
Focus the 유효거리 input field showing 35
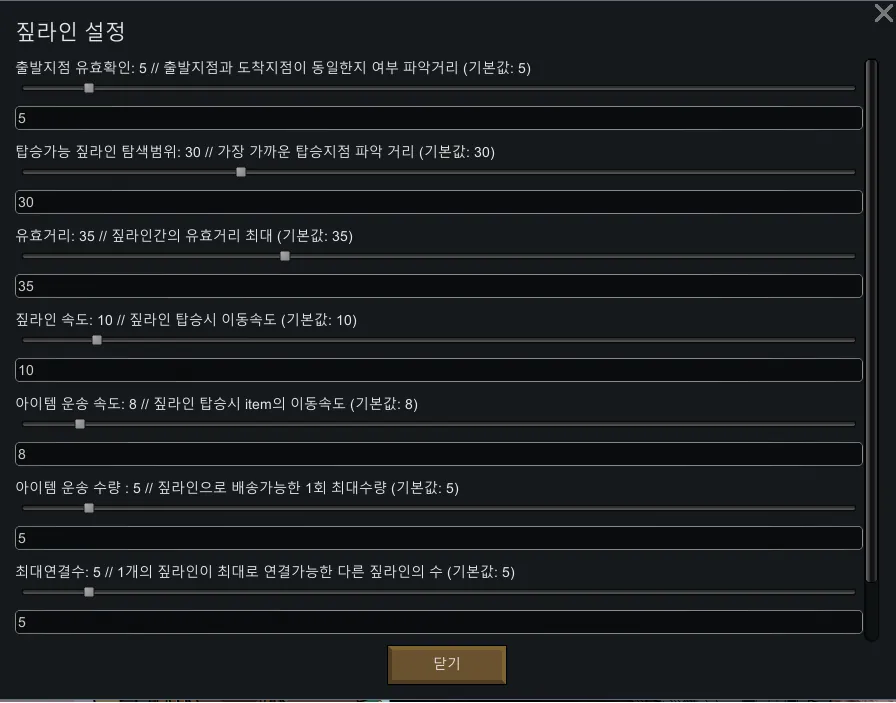click(x=438, y=286)
